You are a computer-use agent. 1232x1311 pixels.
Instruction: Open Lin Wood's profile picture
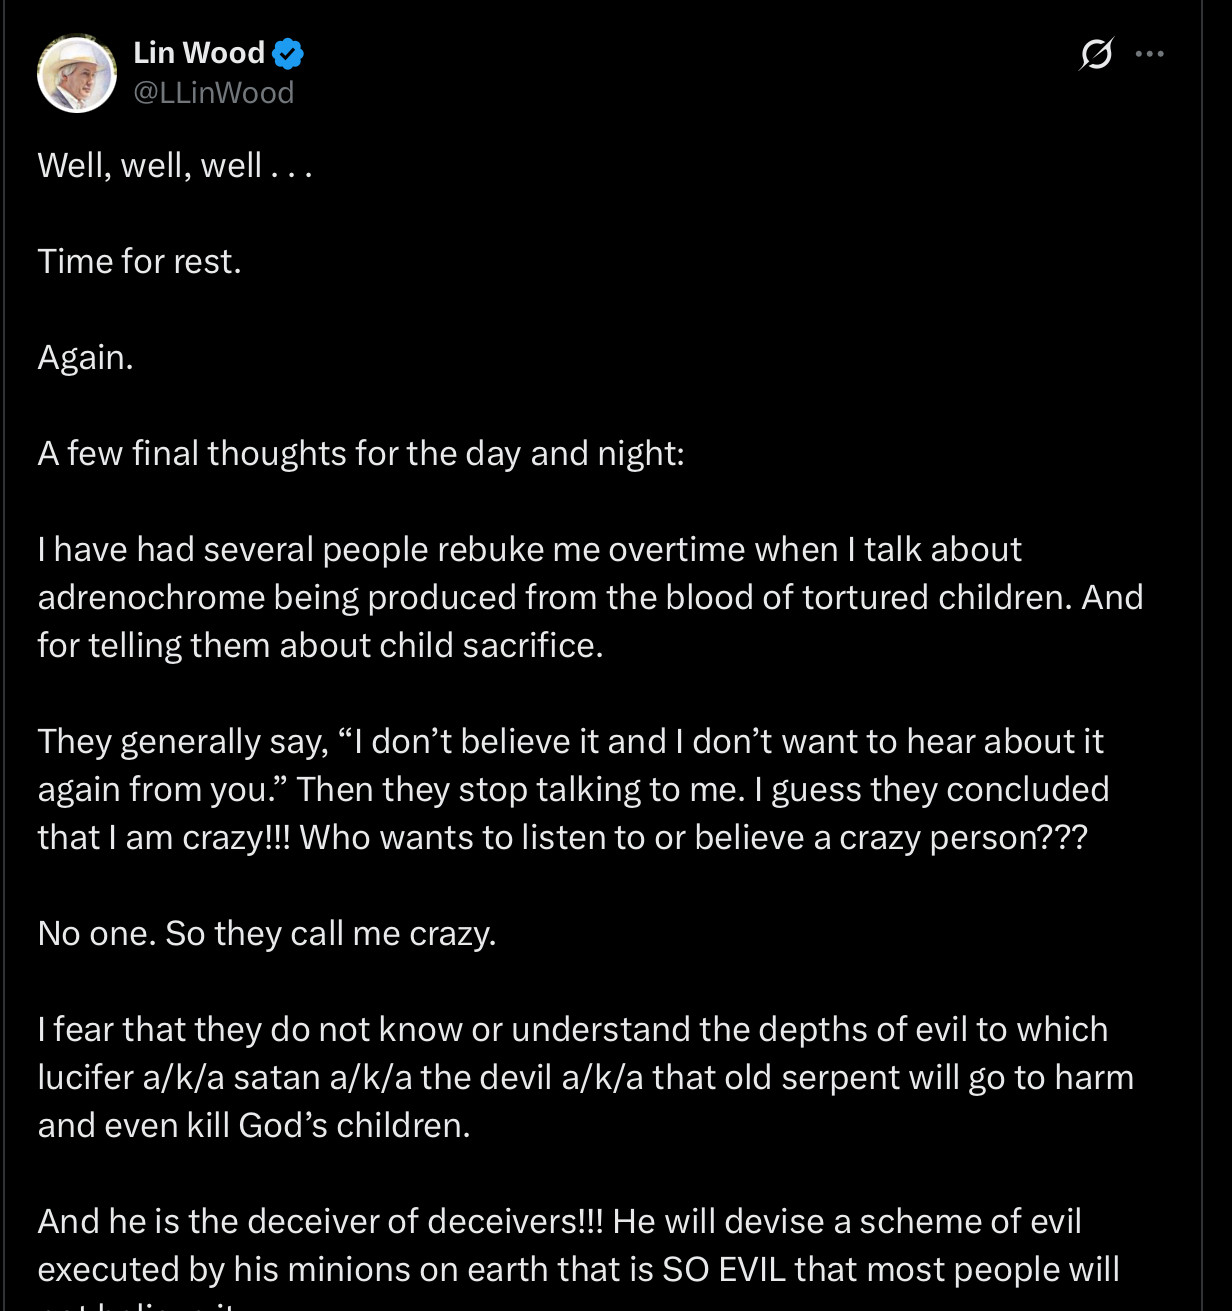click(77, 74)
